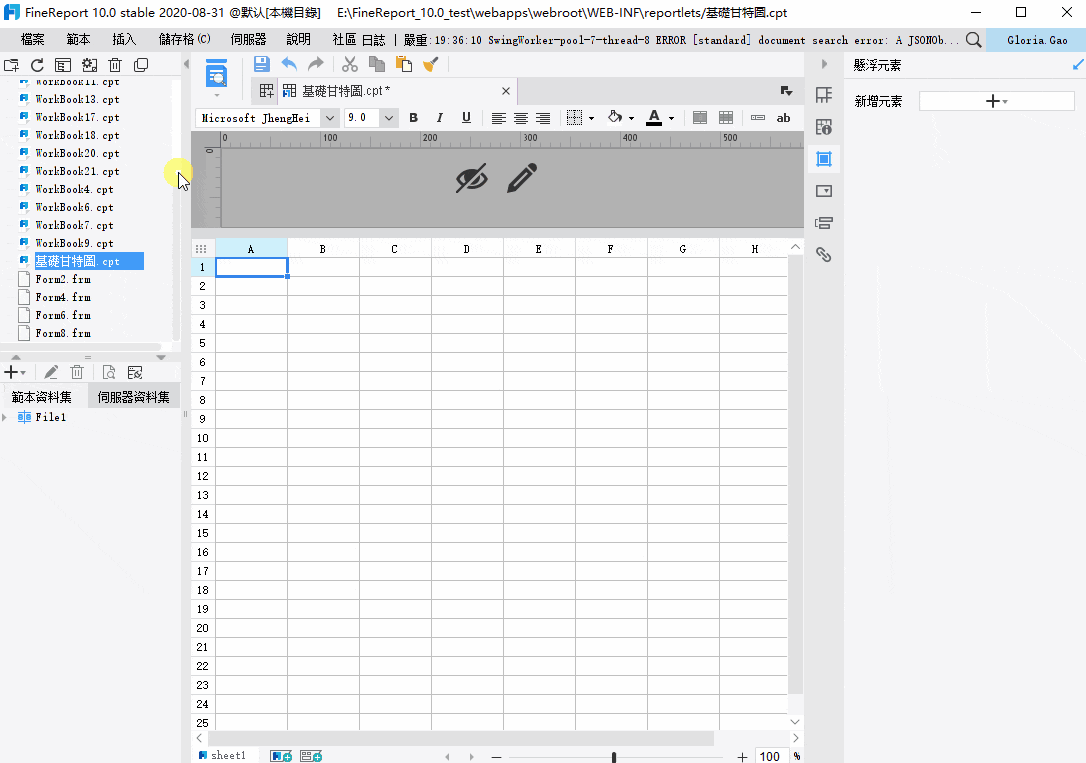Open WorkBook13.cpt in file list
The image size is (1086, 763).
[x=77, y=99]
